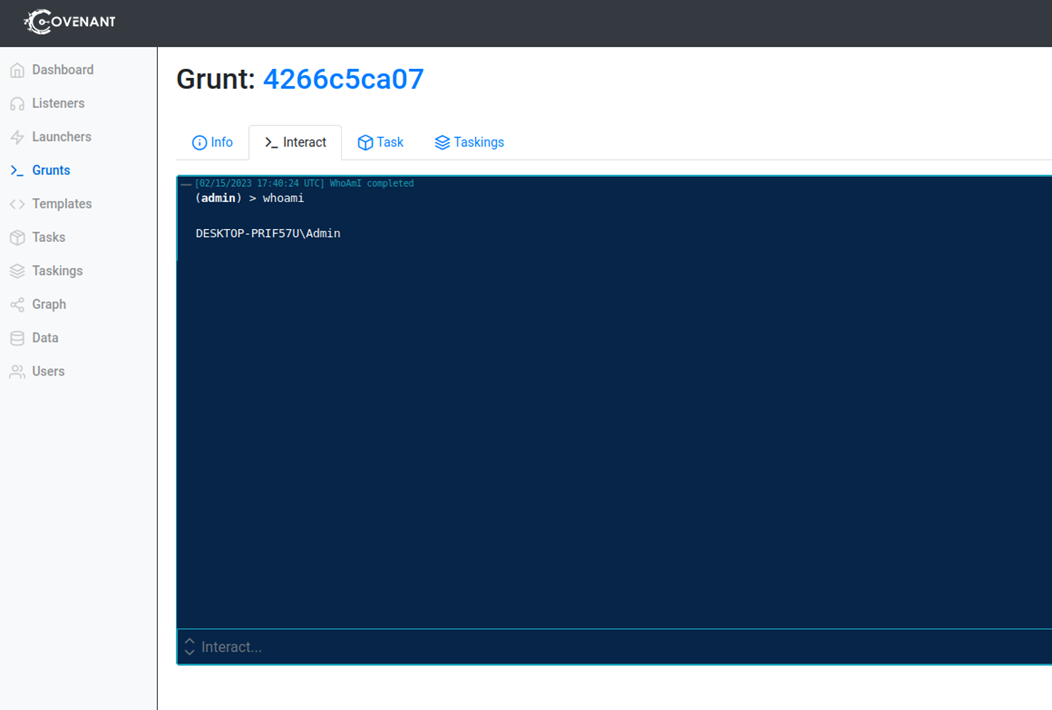
Task: Collapse the WhoAmI completed output entry
Action: [x=186, y=183]
